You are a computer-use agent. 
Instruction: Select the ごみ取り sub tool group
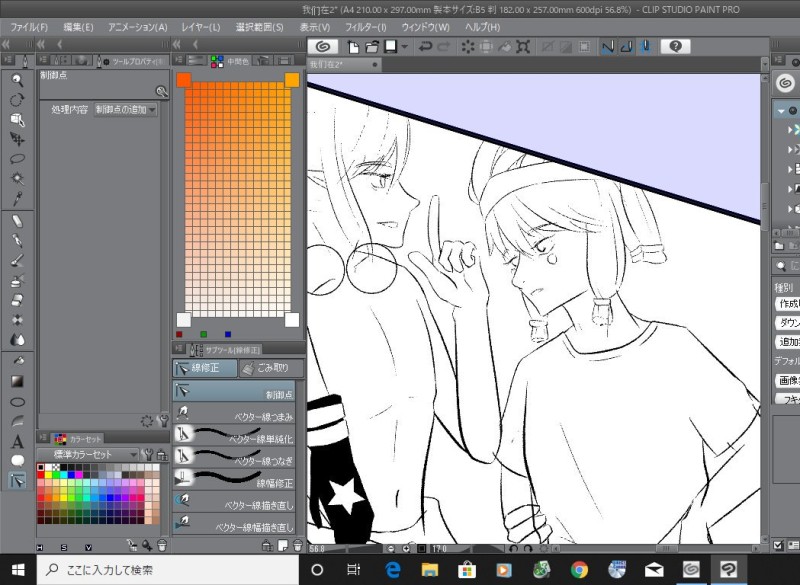[271, 368]
